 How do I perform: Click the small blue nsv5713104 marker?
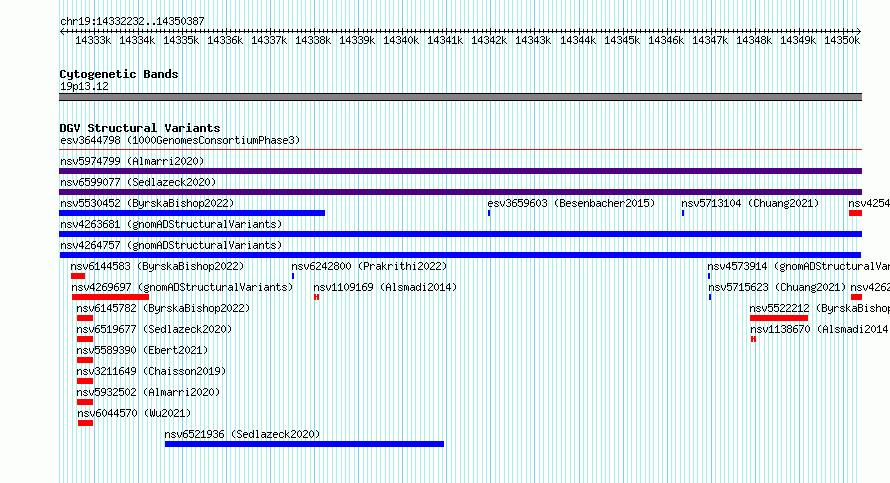coord(683,213)
